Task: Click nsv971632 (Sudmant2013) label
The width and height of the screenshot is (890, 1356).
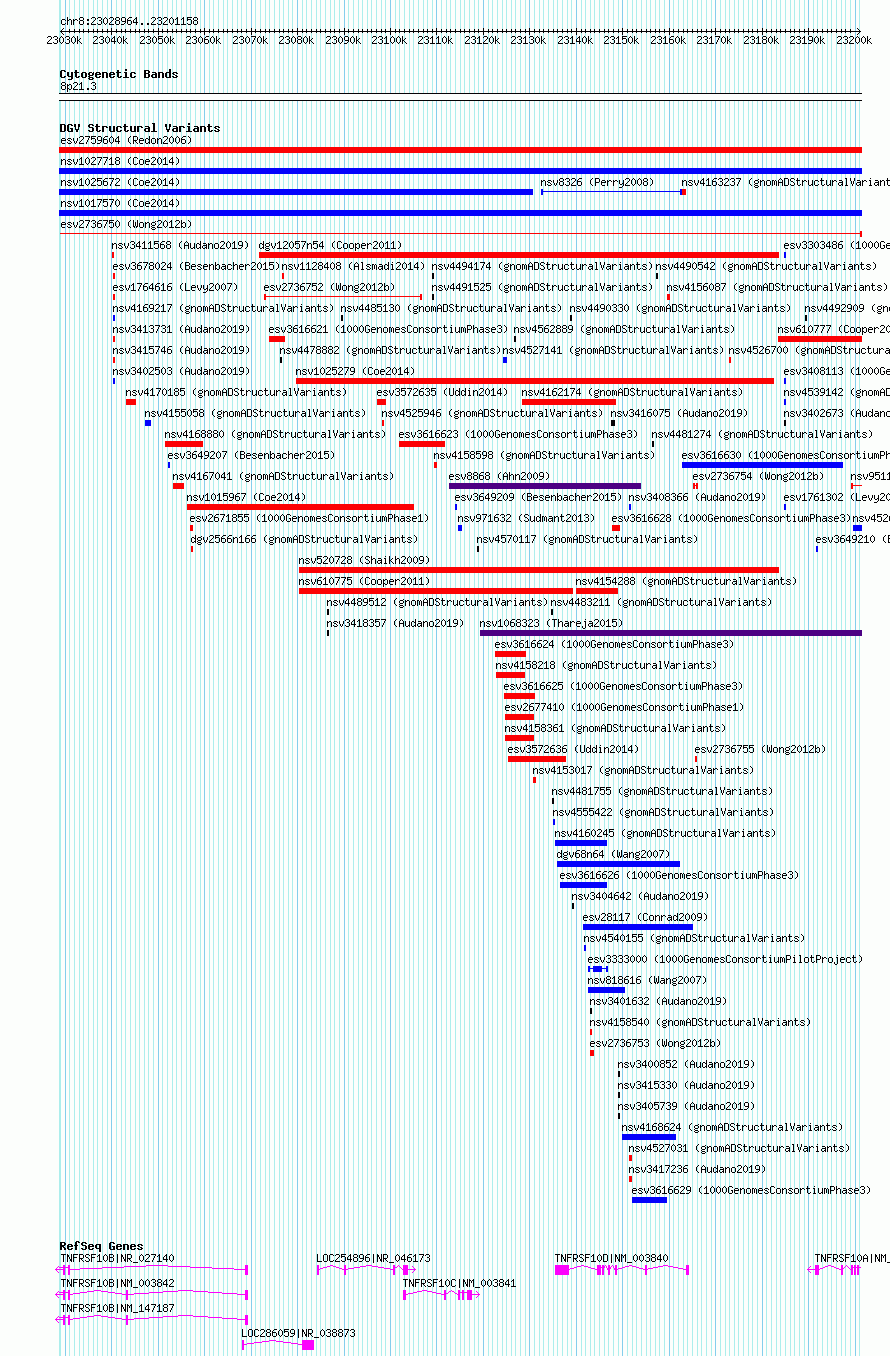Action: click(526, 518)
